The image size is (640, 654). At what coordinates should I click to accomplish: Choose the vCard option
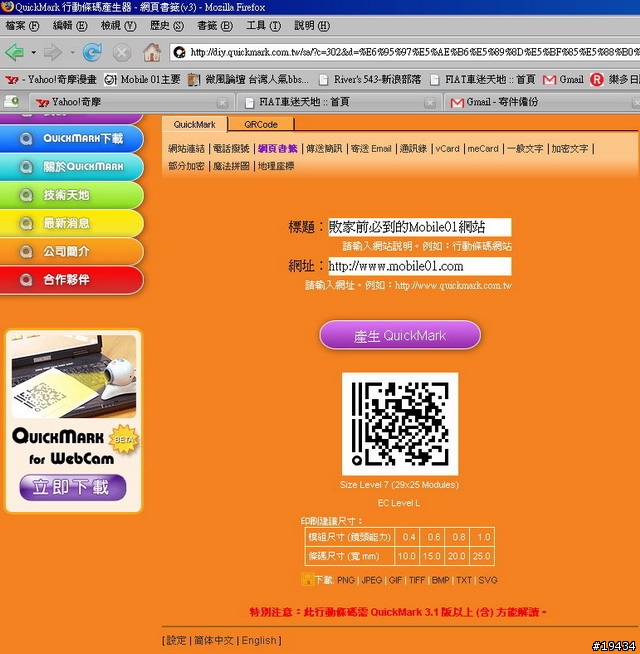click(x=447, y=148)
